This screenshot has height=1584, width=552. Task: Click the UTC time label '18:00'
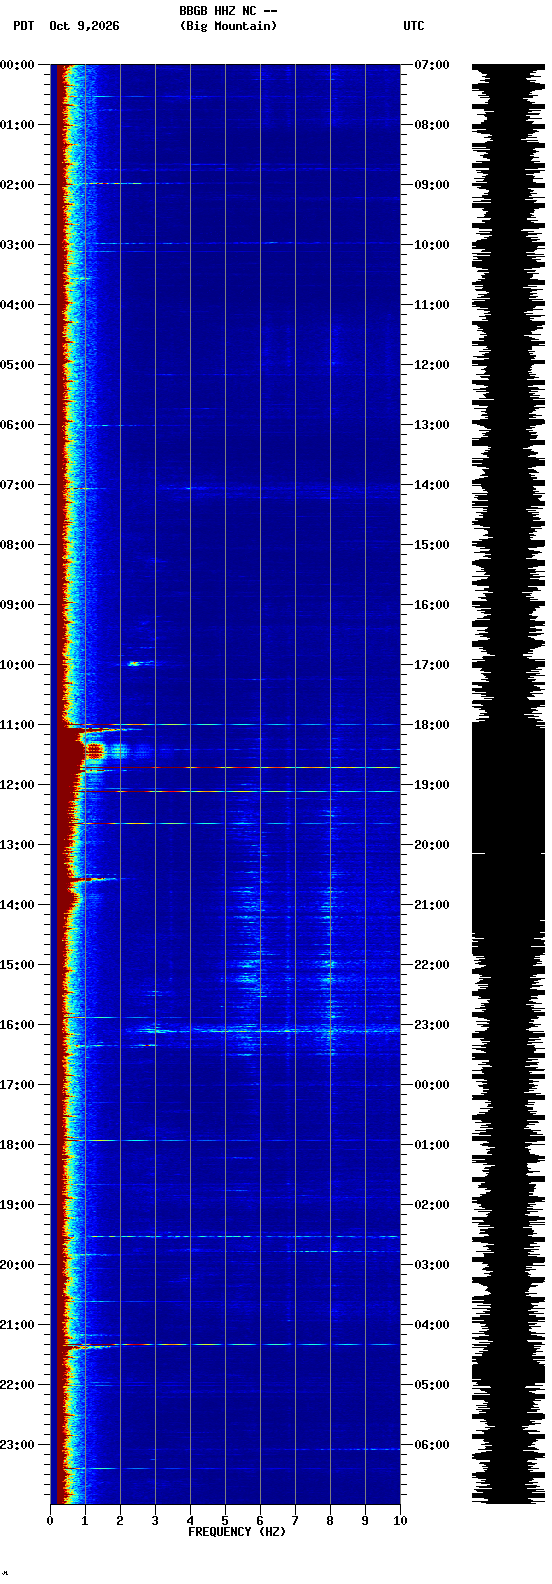point(432,725)
